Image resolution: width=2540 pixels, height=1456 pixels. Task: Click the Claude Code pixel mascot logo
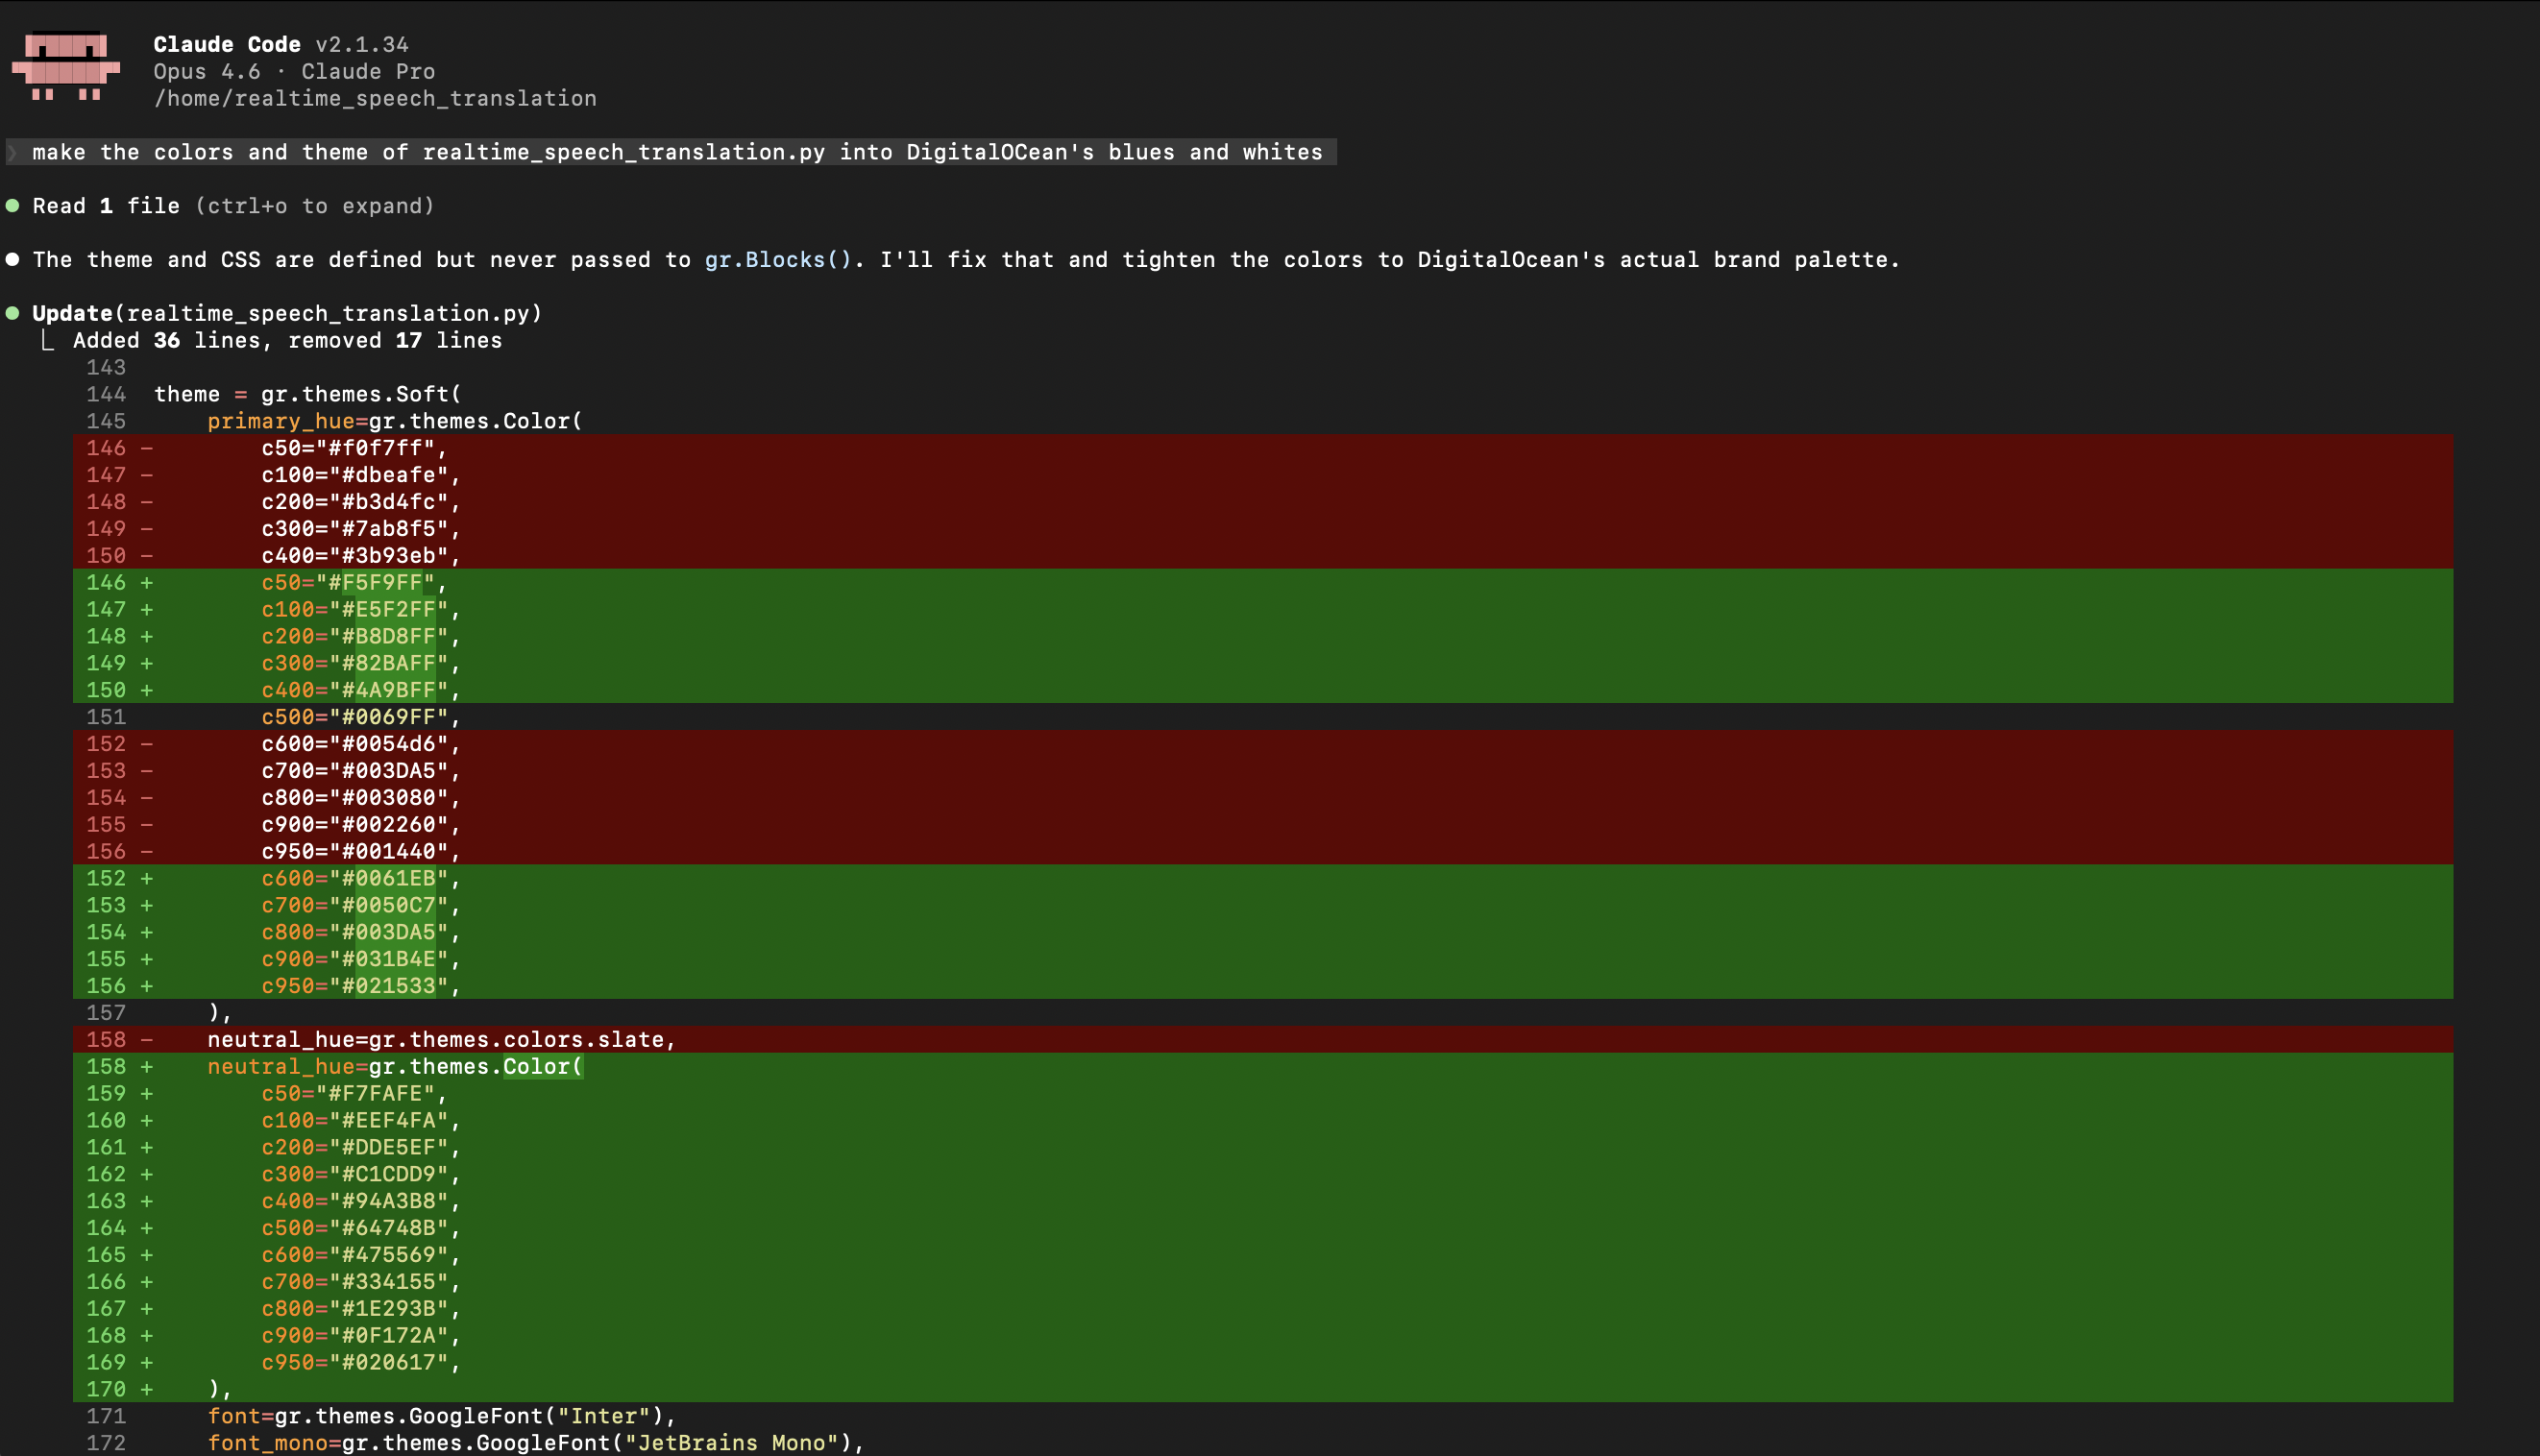pyautogui.click(x=65, y=68)
